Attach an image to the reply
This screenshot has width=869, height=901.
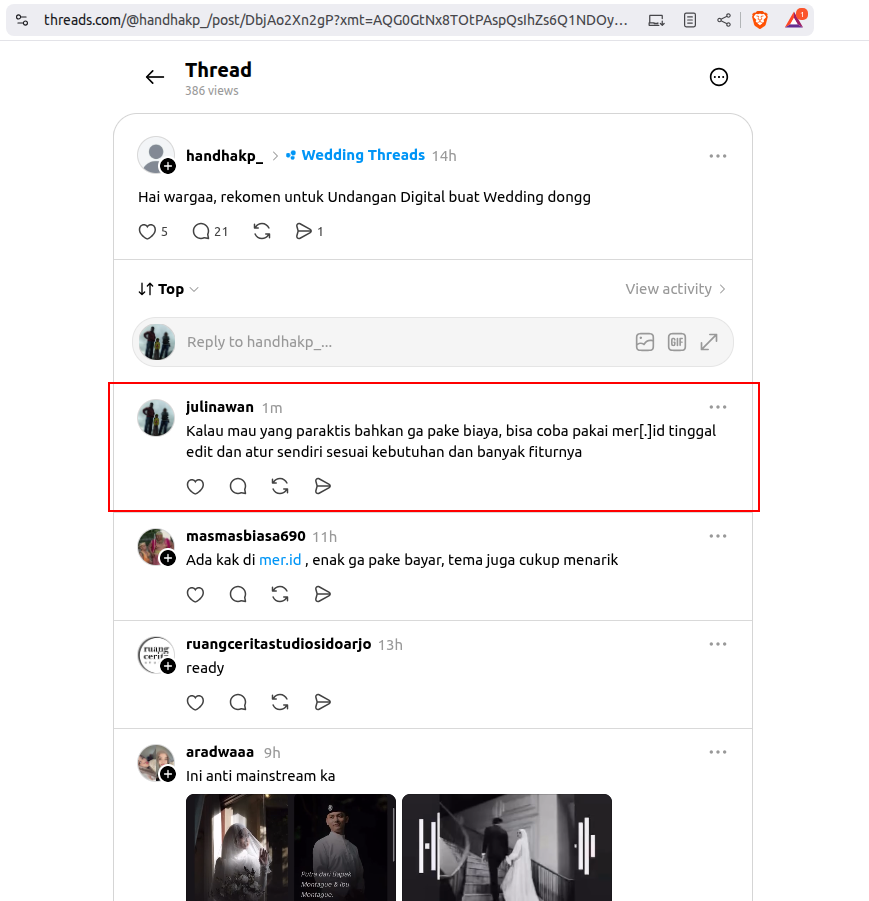coord(645,342)
